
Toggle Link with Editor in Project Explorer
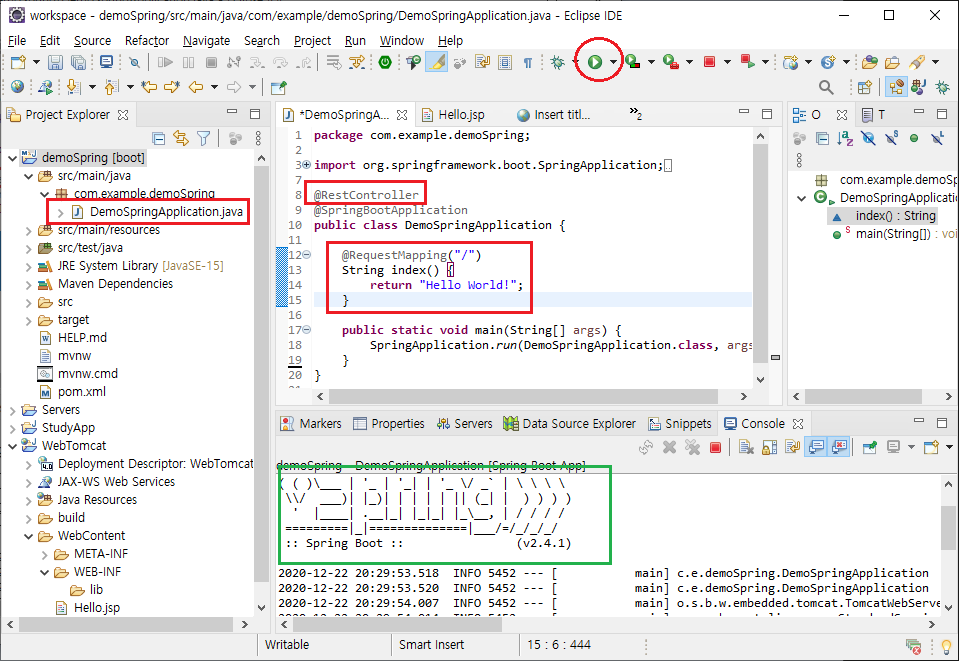point(181,138)
